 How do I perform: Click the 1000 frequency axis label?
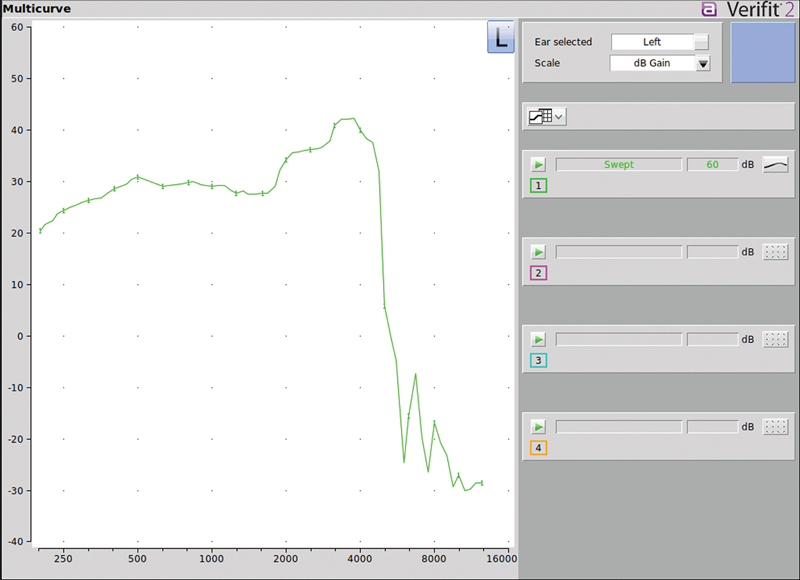pyautogui.click(x=211, y=559)
